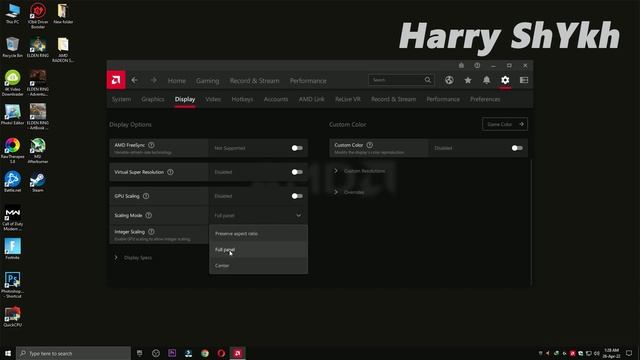Toggle GPU Scaling switch
This screenshot has width=640, height=360.
297,196
